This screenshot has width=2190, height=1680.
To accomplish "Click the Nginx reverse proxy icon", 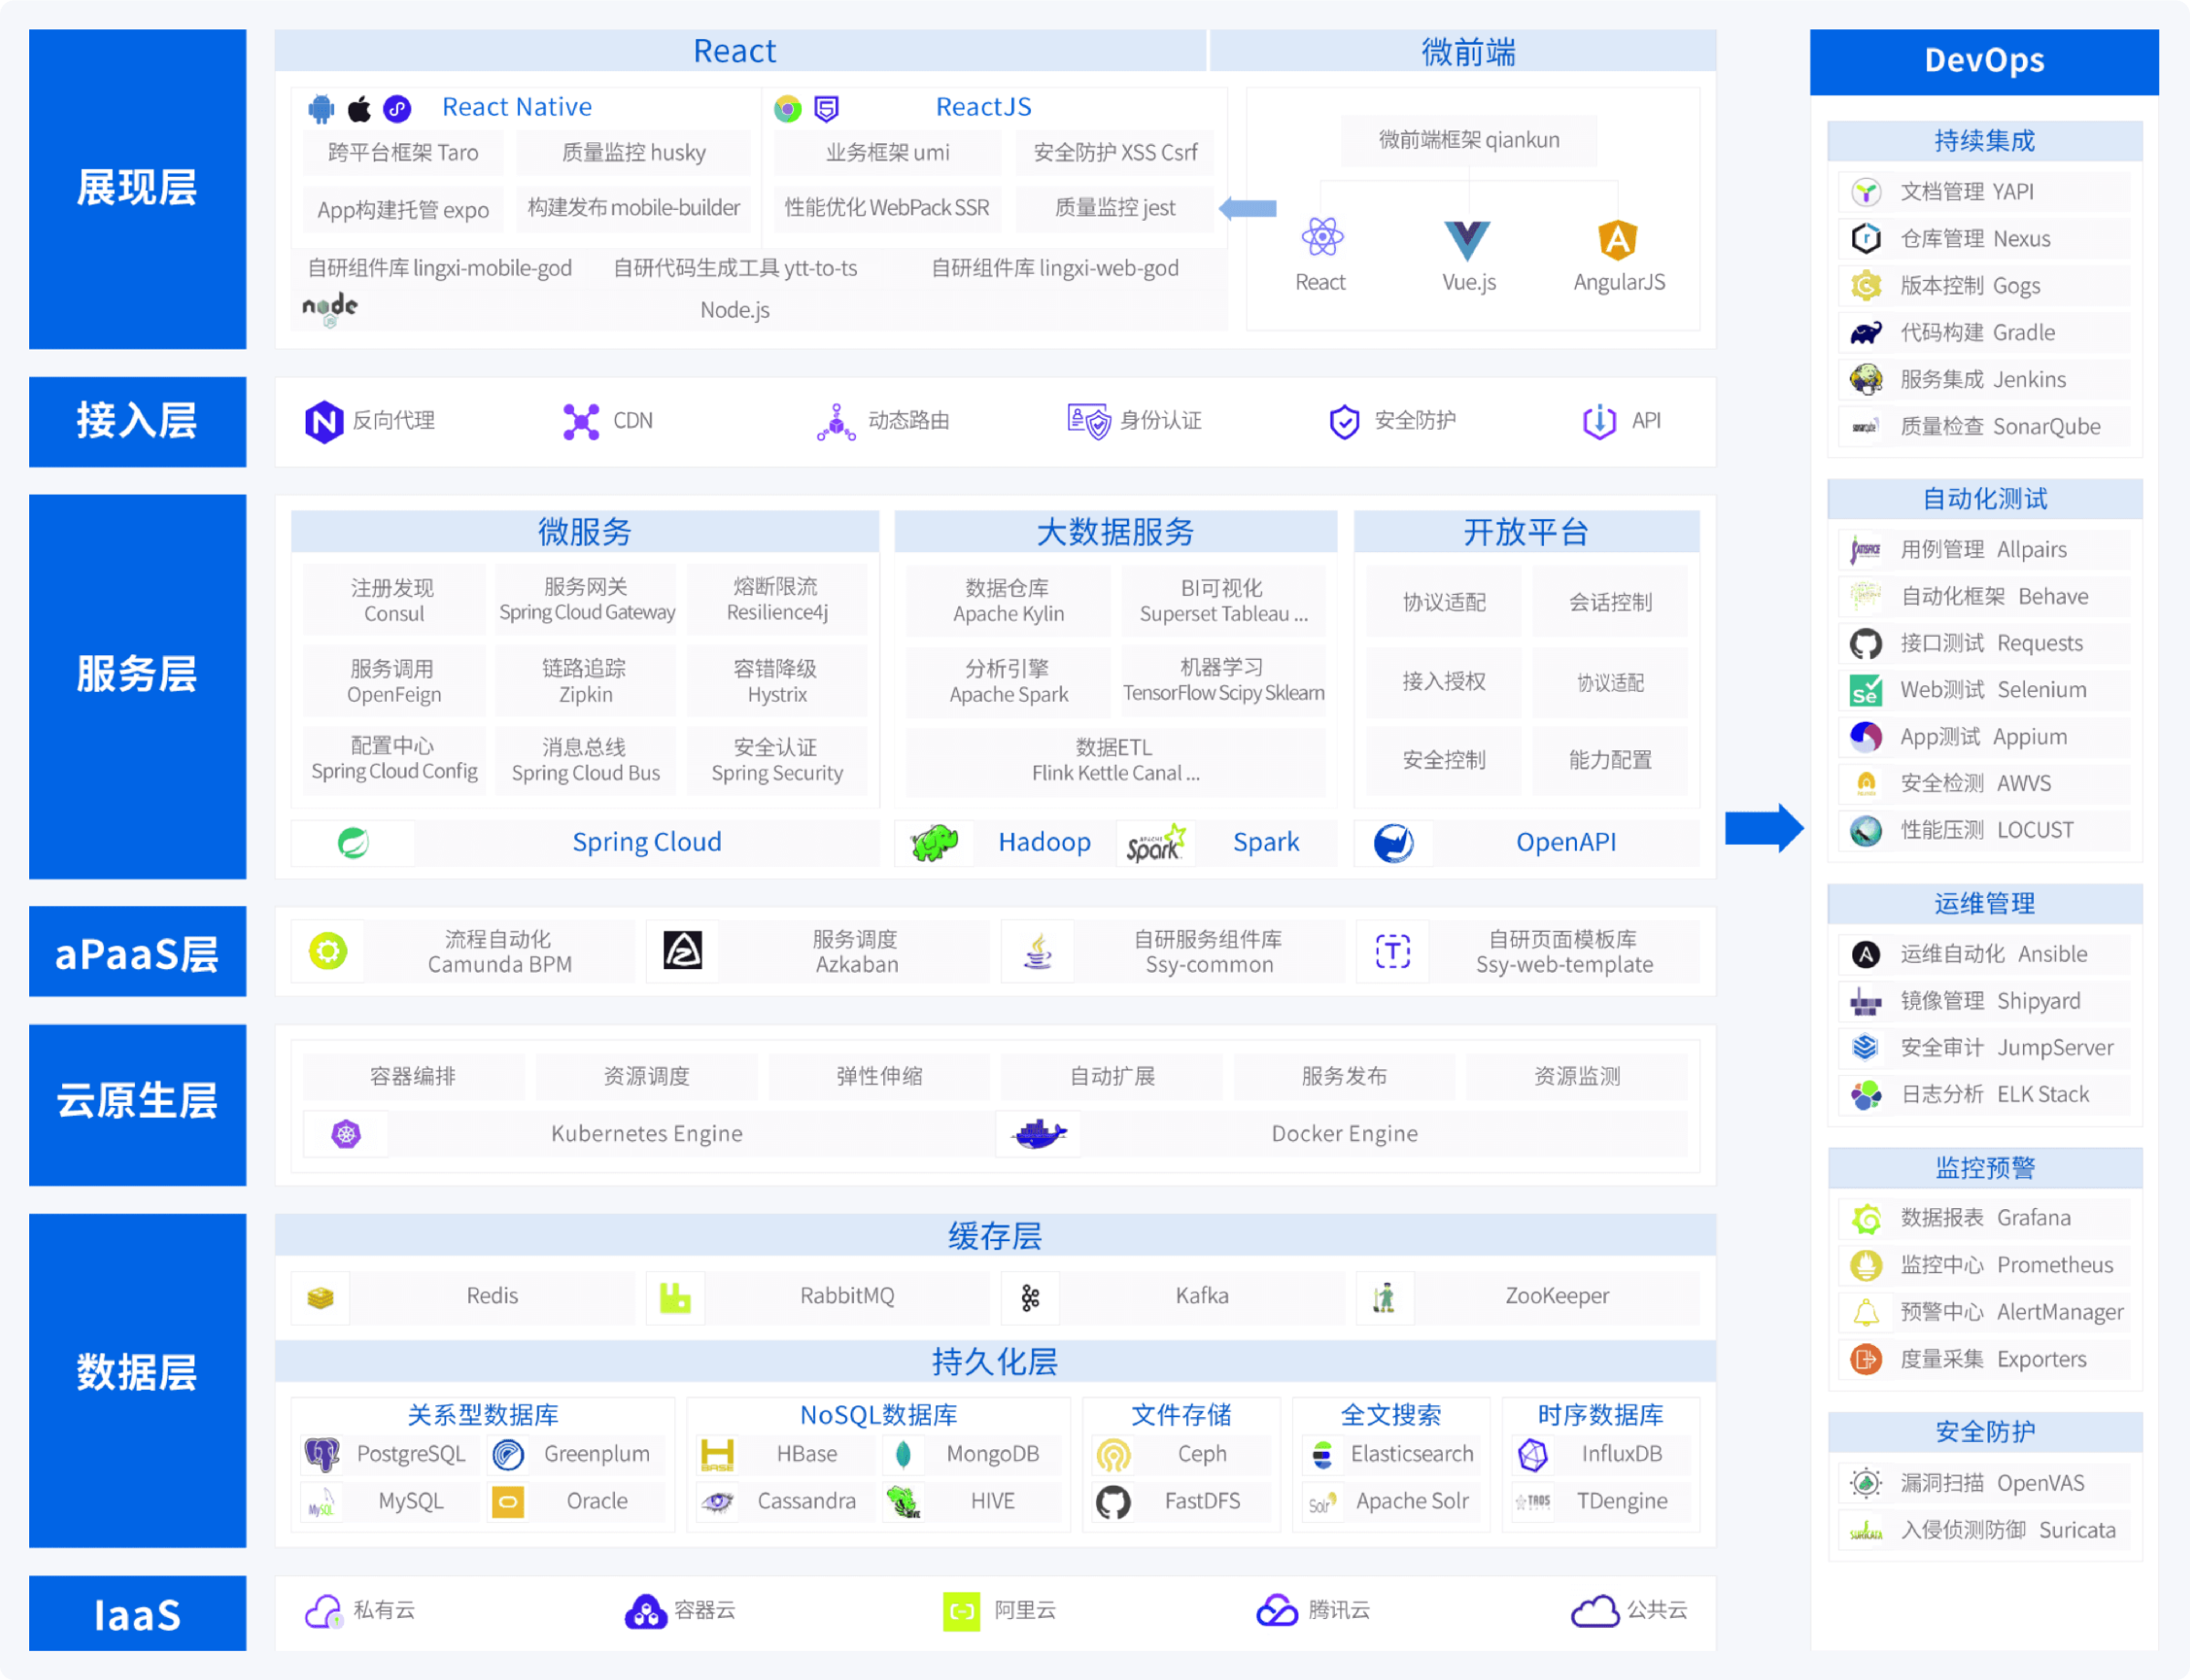I will [x=324, y=421].
